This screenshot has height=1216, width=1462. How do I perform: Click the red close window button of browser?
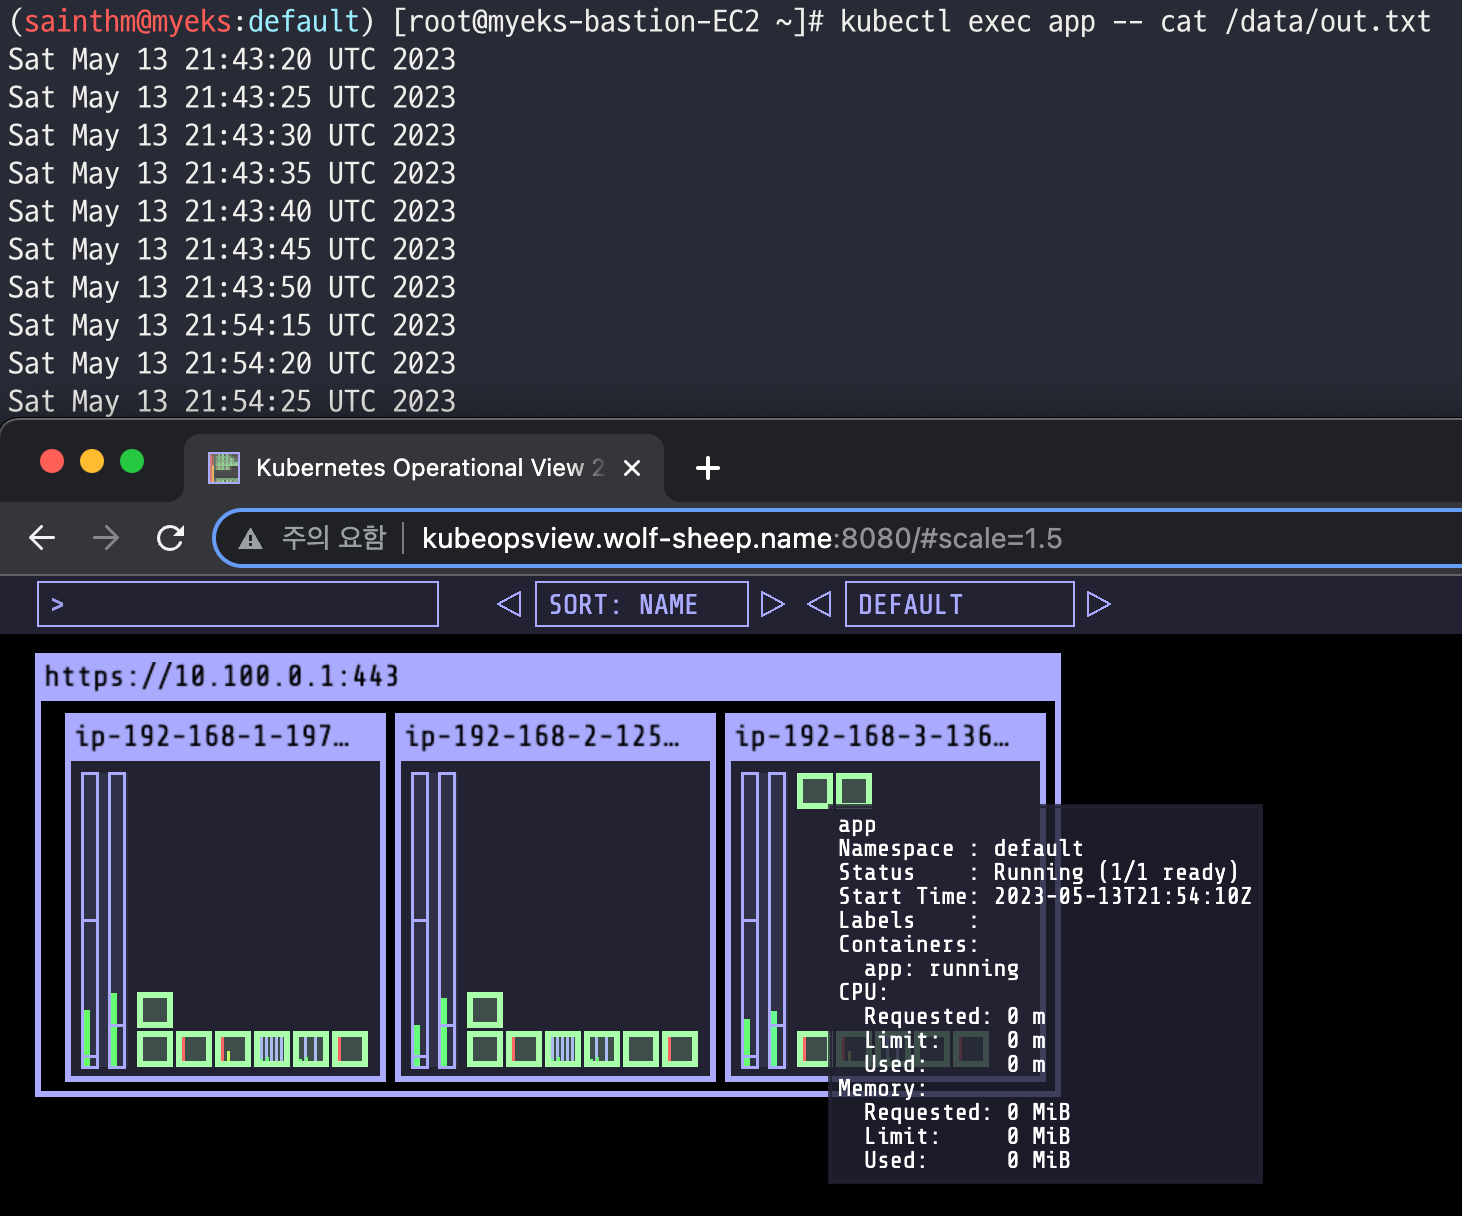tap(52, 461)
